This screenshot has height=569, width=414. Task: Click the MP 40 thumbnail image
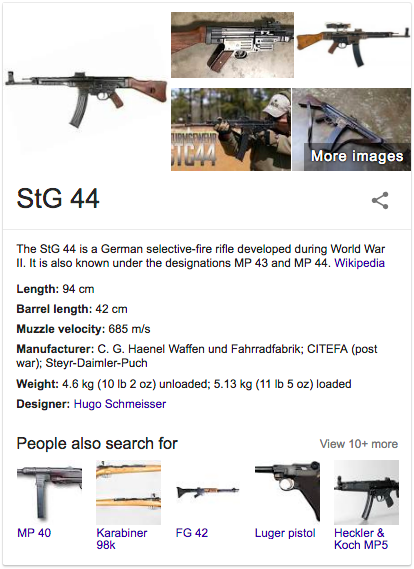(x=49, y=492)
